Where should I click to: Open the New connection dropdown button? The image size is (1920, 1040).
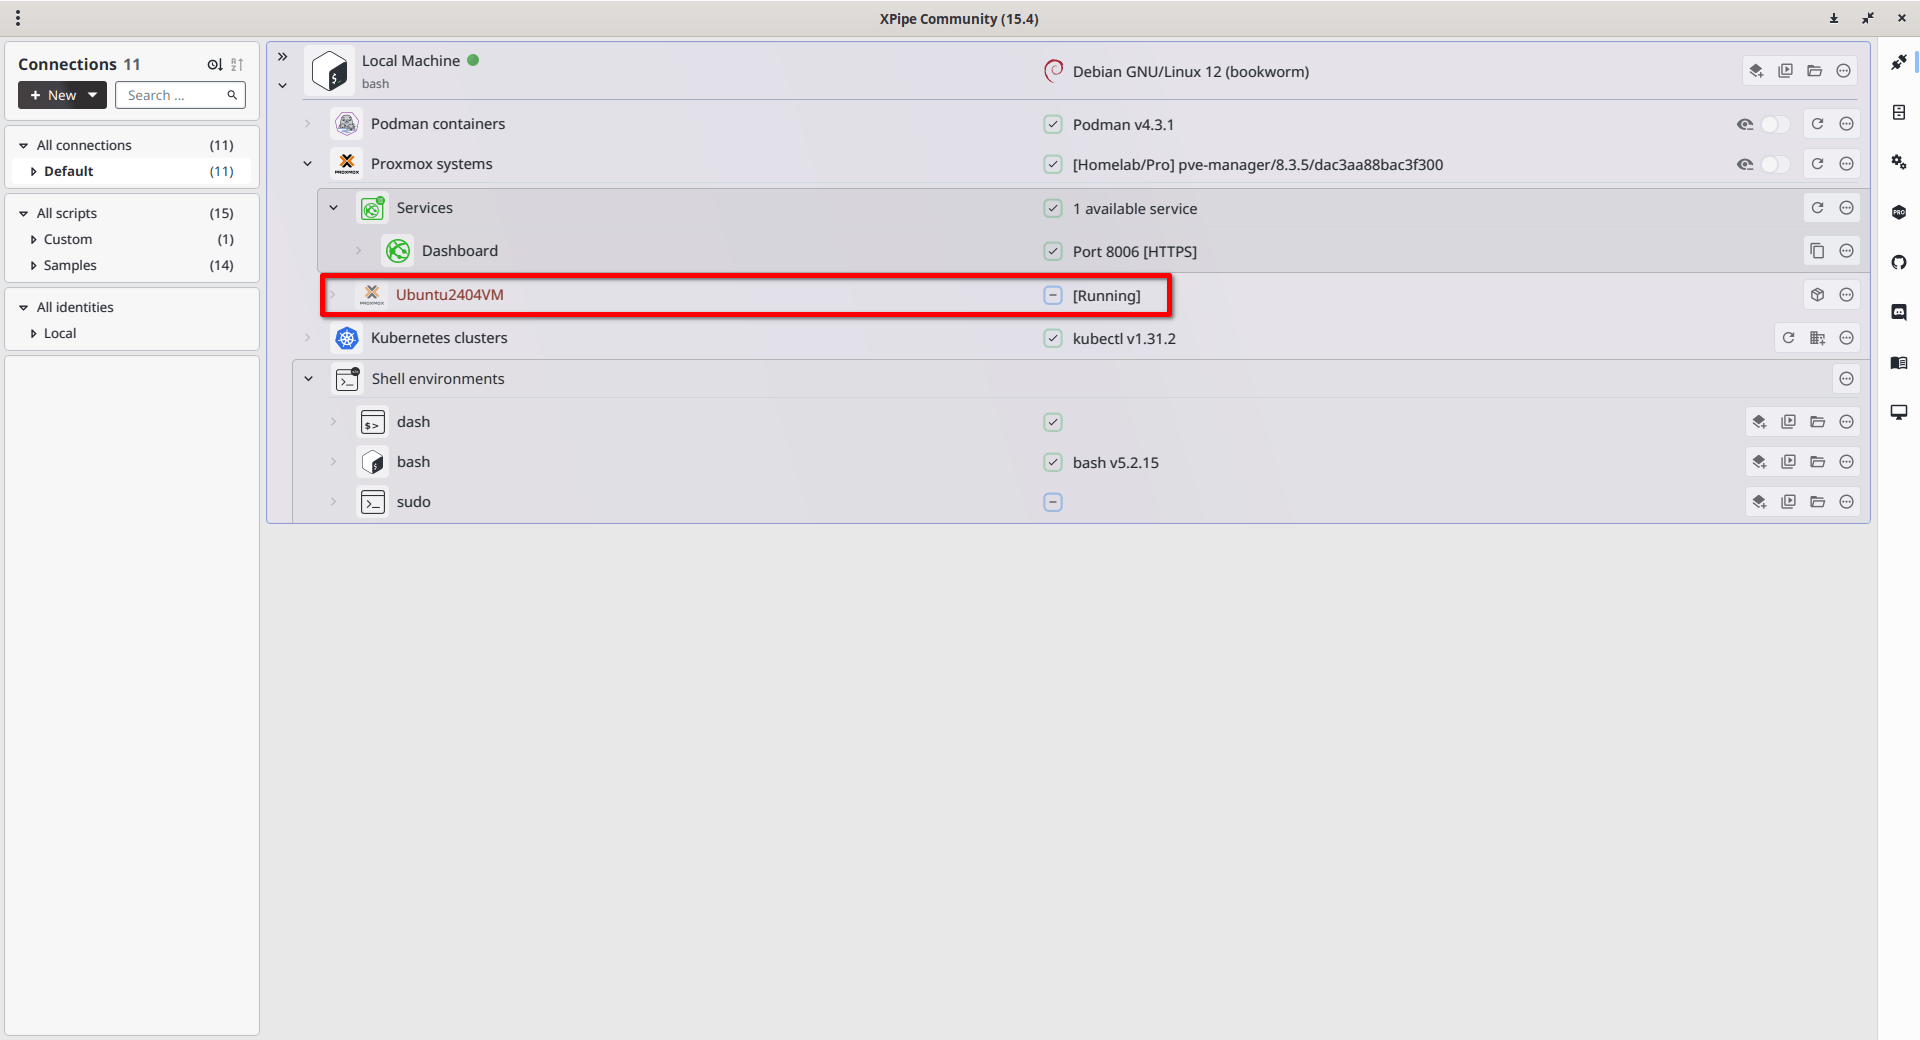point(62,95)
